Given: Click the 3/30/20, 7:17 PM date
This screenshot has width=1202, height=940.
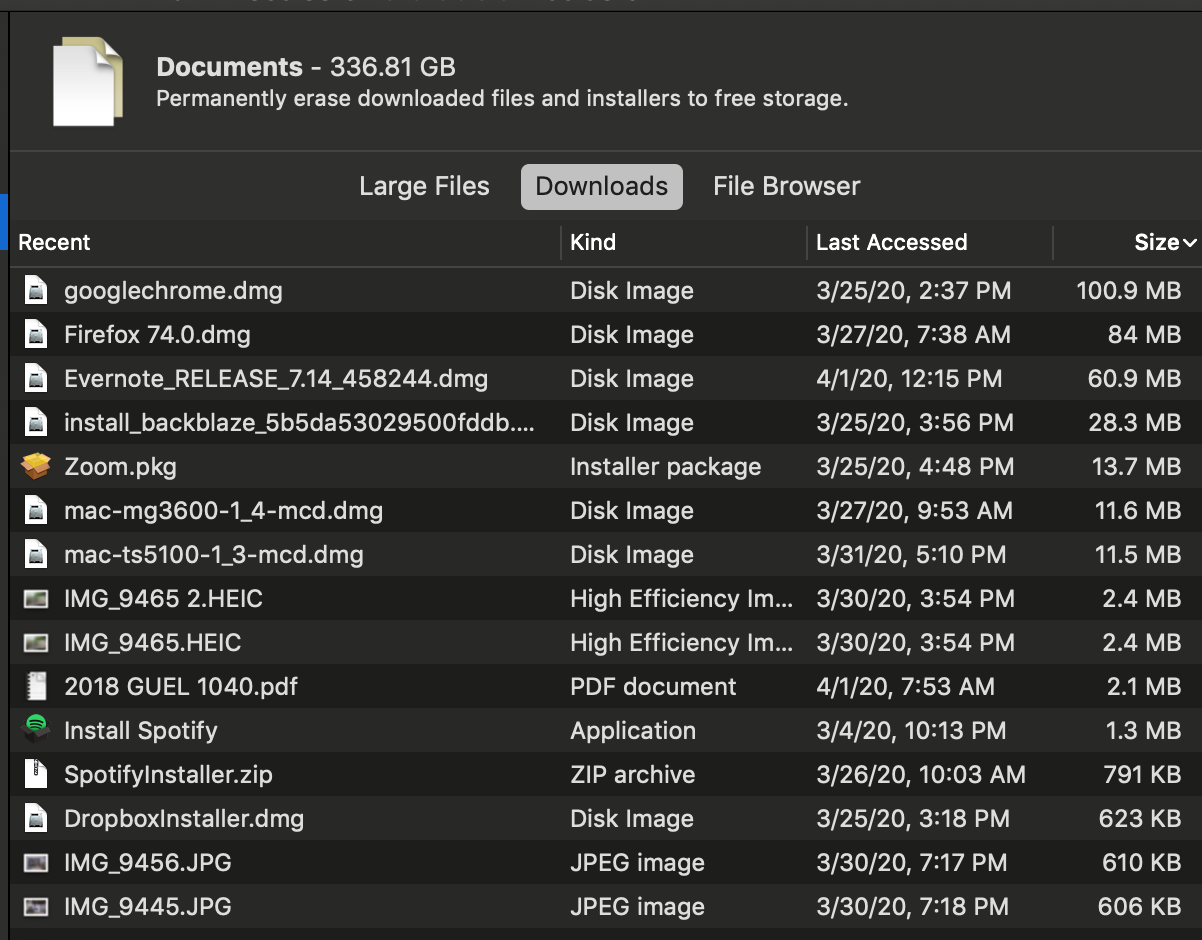Looking at the screenshot, I should 912,863.
